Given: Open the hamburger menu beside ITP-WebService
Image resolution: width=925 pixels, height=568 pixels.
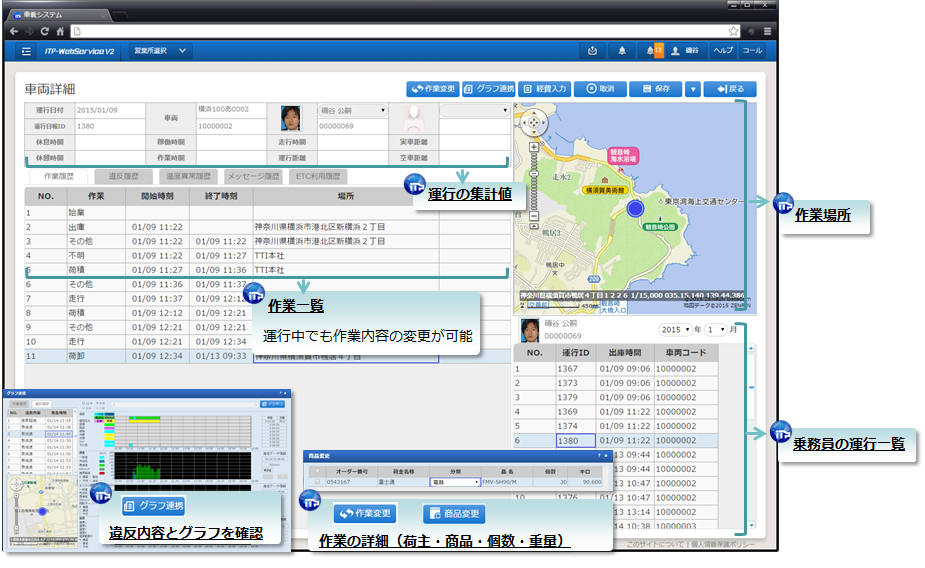Looking at the screenshot, I should (26, 50).
